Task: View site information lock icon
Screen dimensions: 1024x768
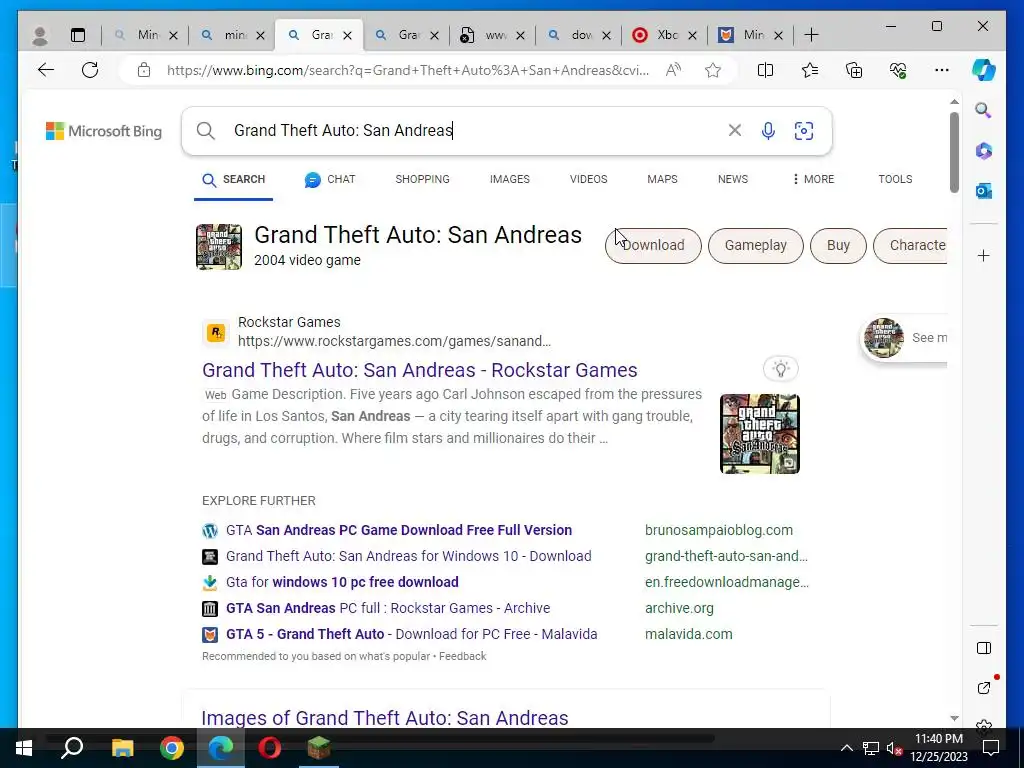Action: coord(144,70)
